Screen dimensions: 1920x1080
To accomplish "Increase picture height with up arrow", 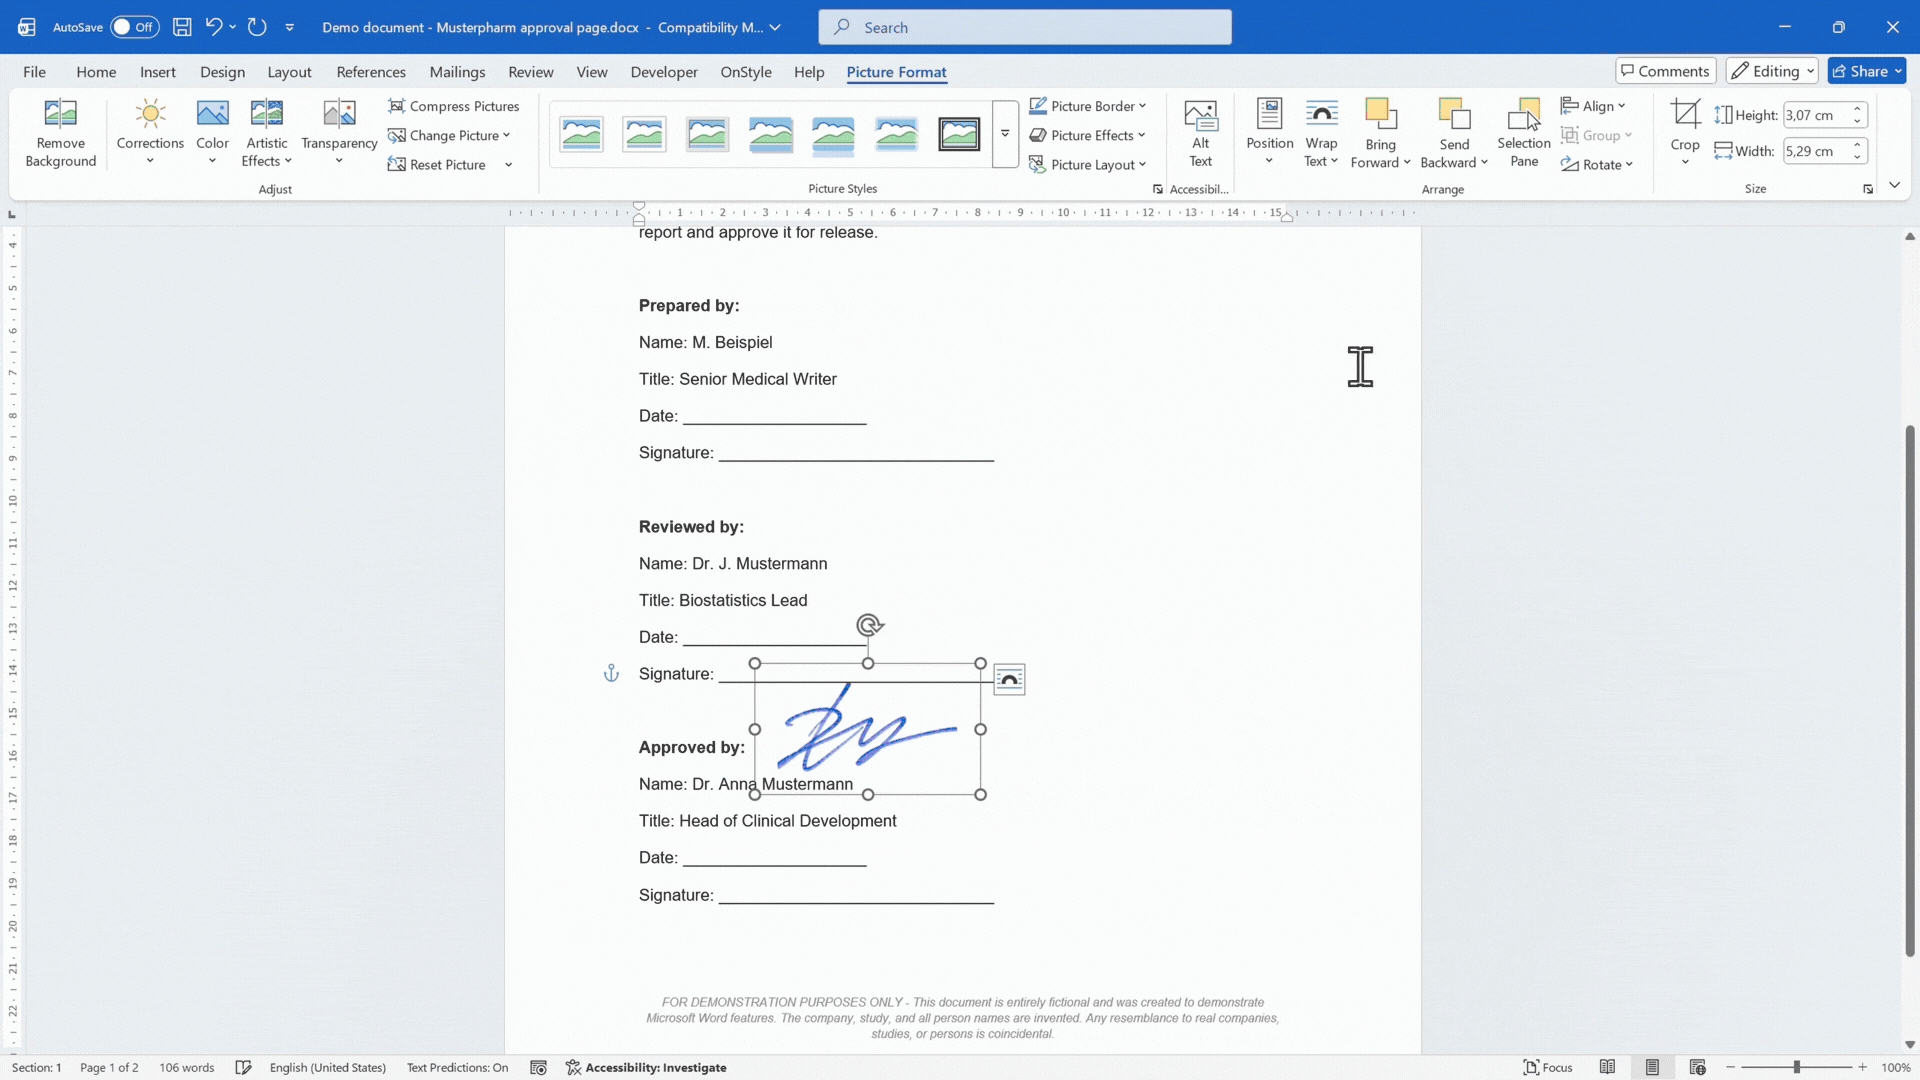I will [x=1857, y=109].
